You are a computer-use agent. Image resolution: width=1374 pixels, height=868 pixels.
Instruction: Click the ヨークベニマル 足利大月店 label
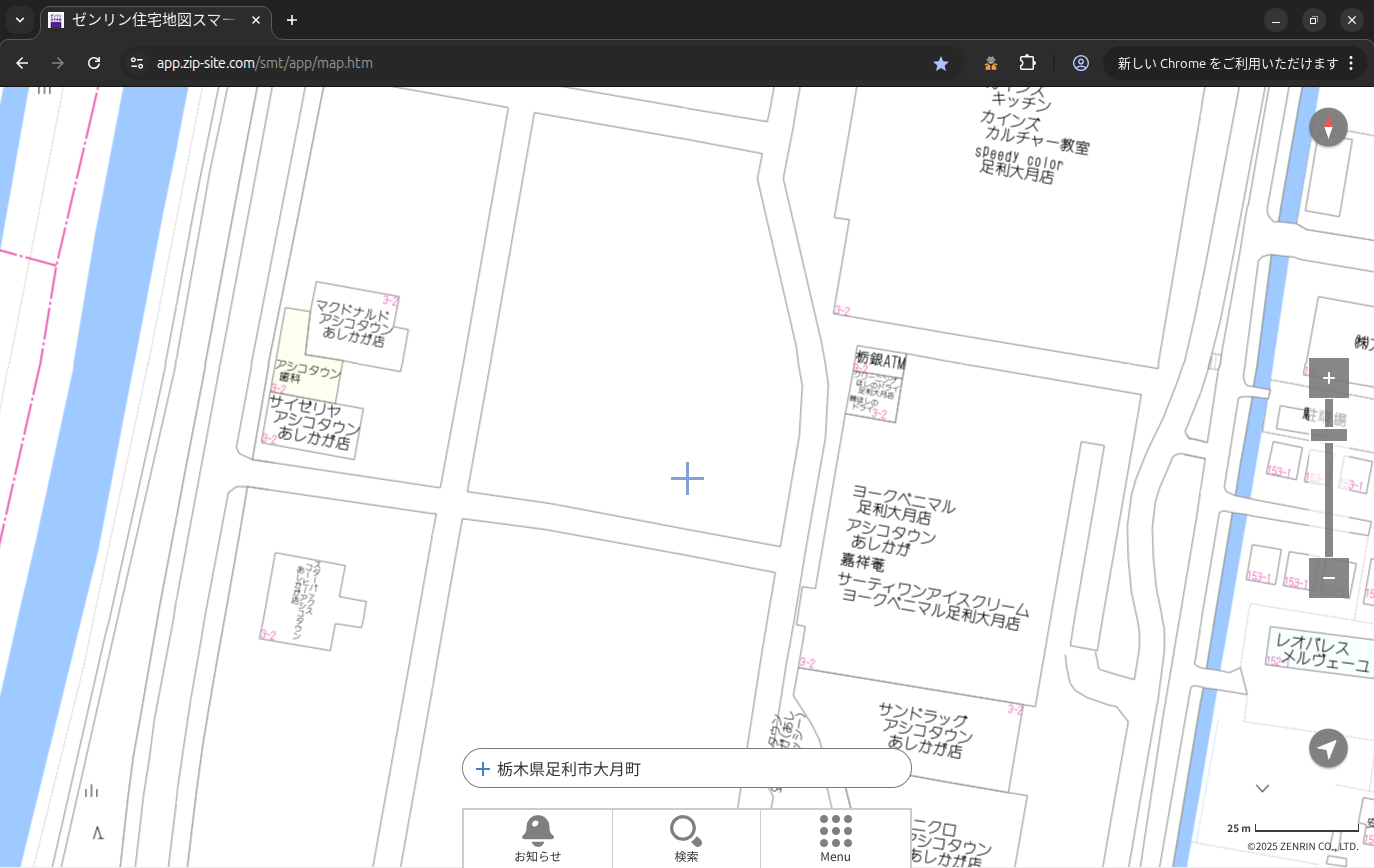[901, 506]
